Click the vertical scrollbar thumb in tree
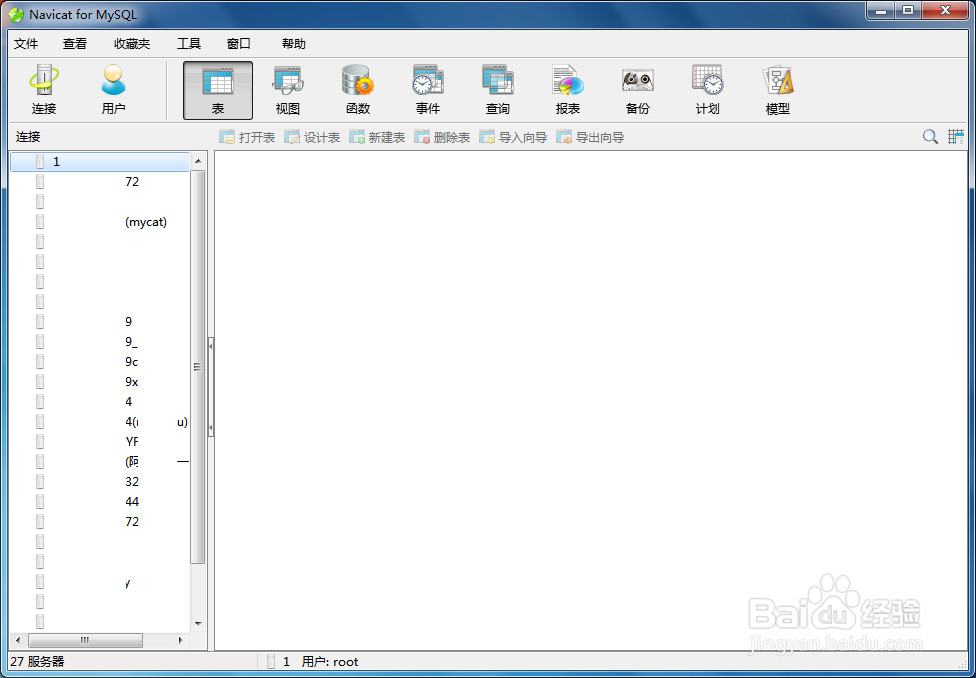Viewport: 976px width, 678px height. pos(198,367)
